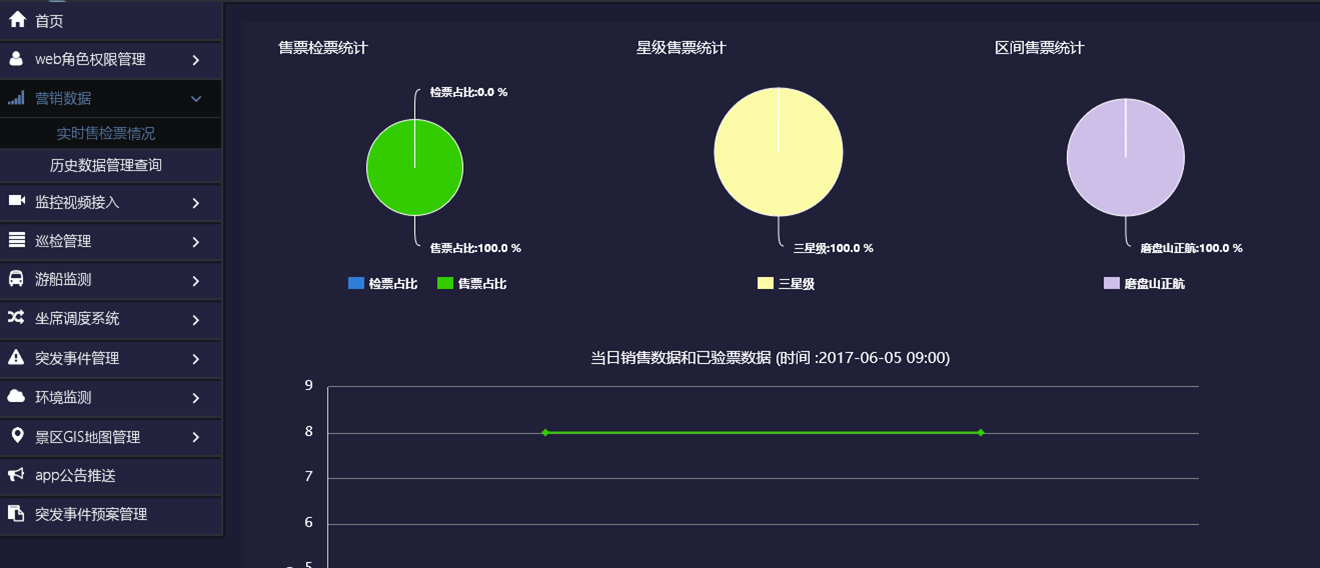The width and height of the screenshot is (1320, 568).
Task: Expand the 游船监测 chevron
Action: coord(196,281)
